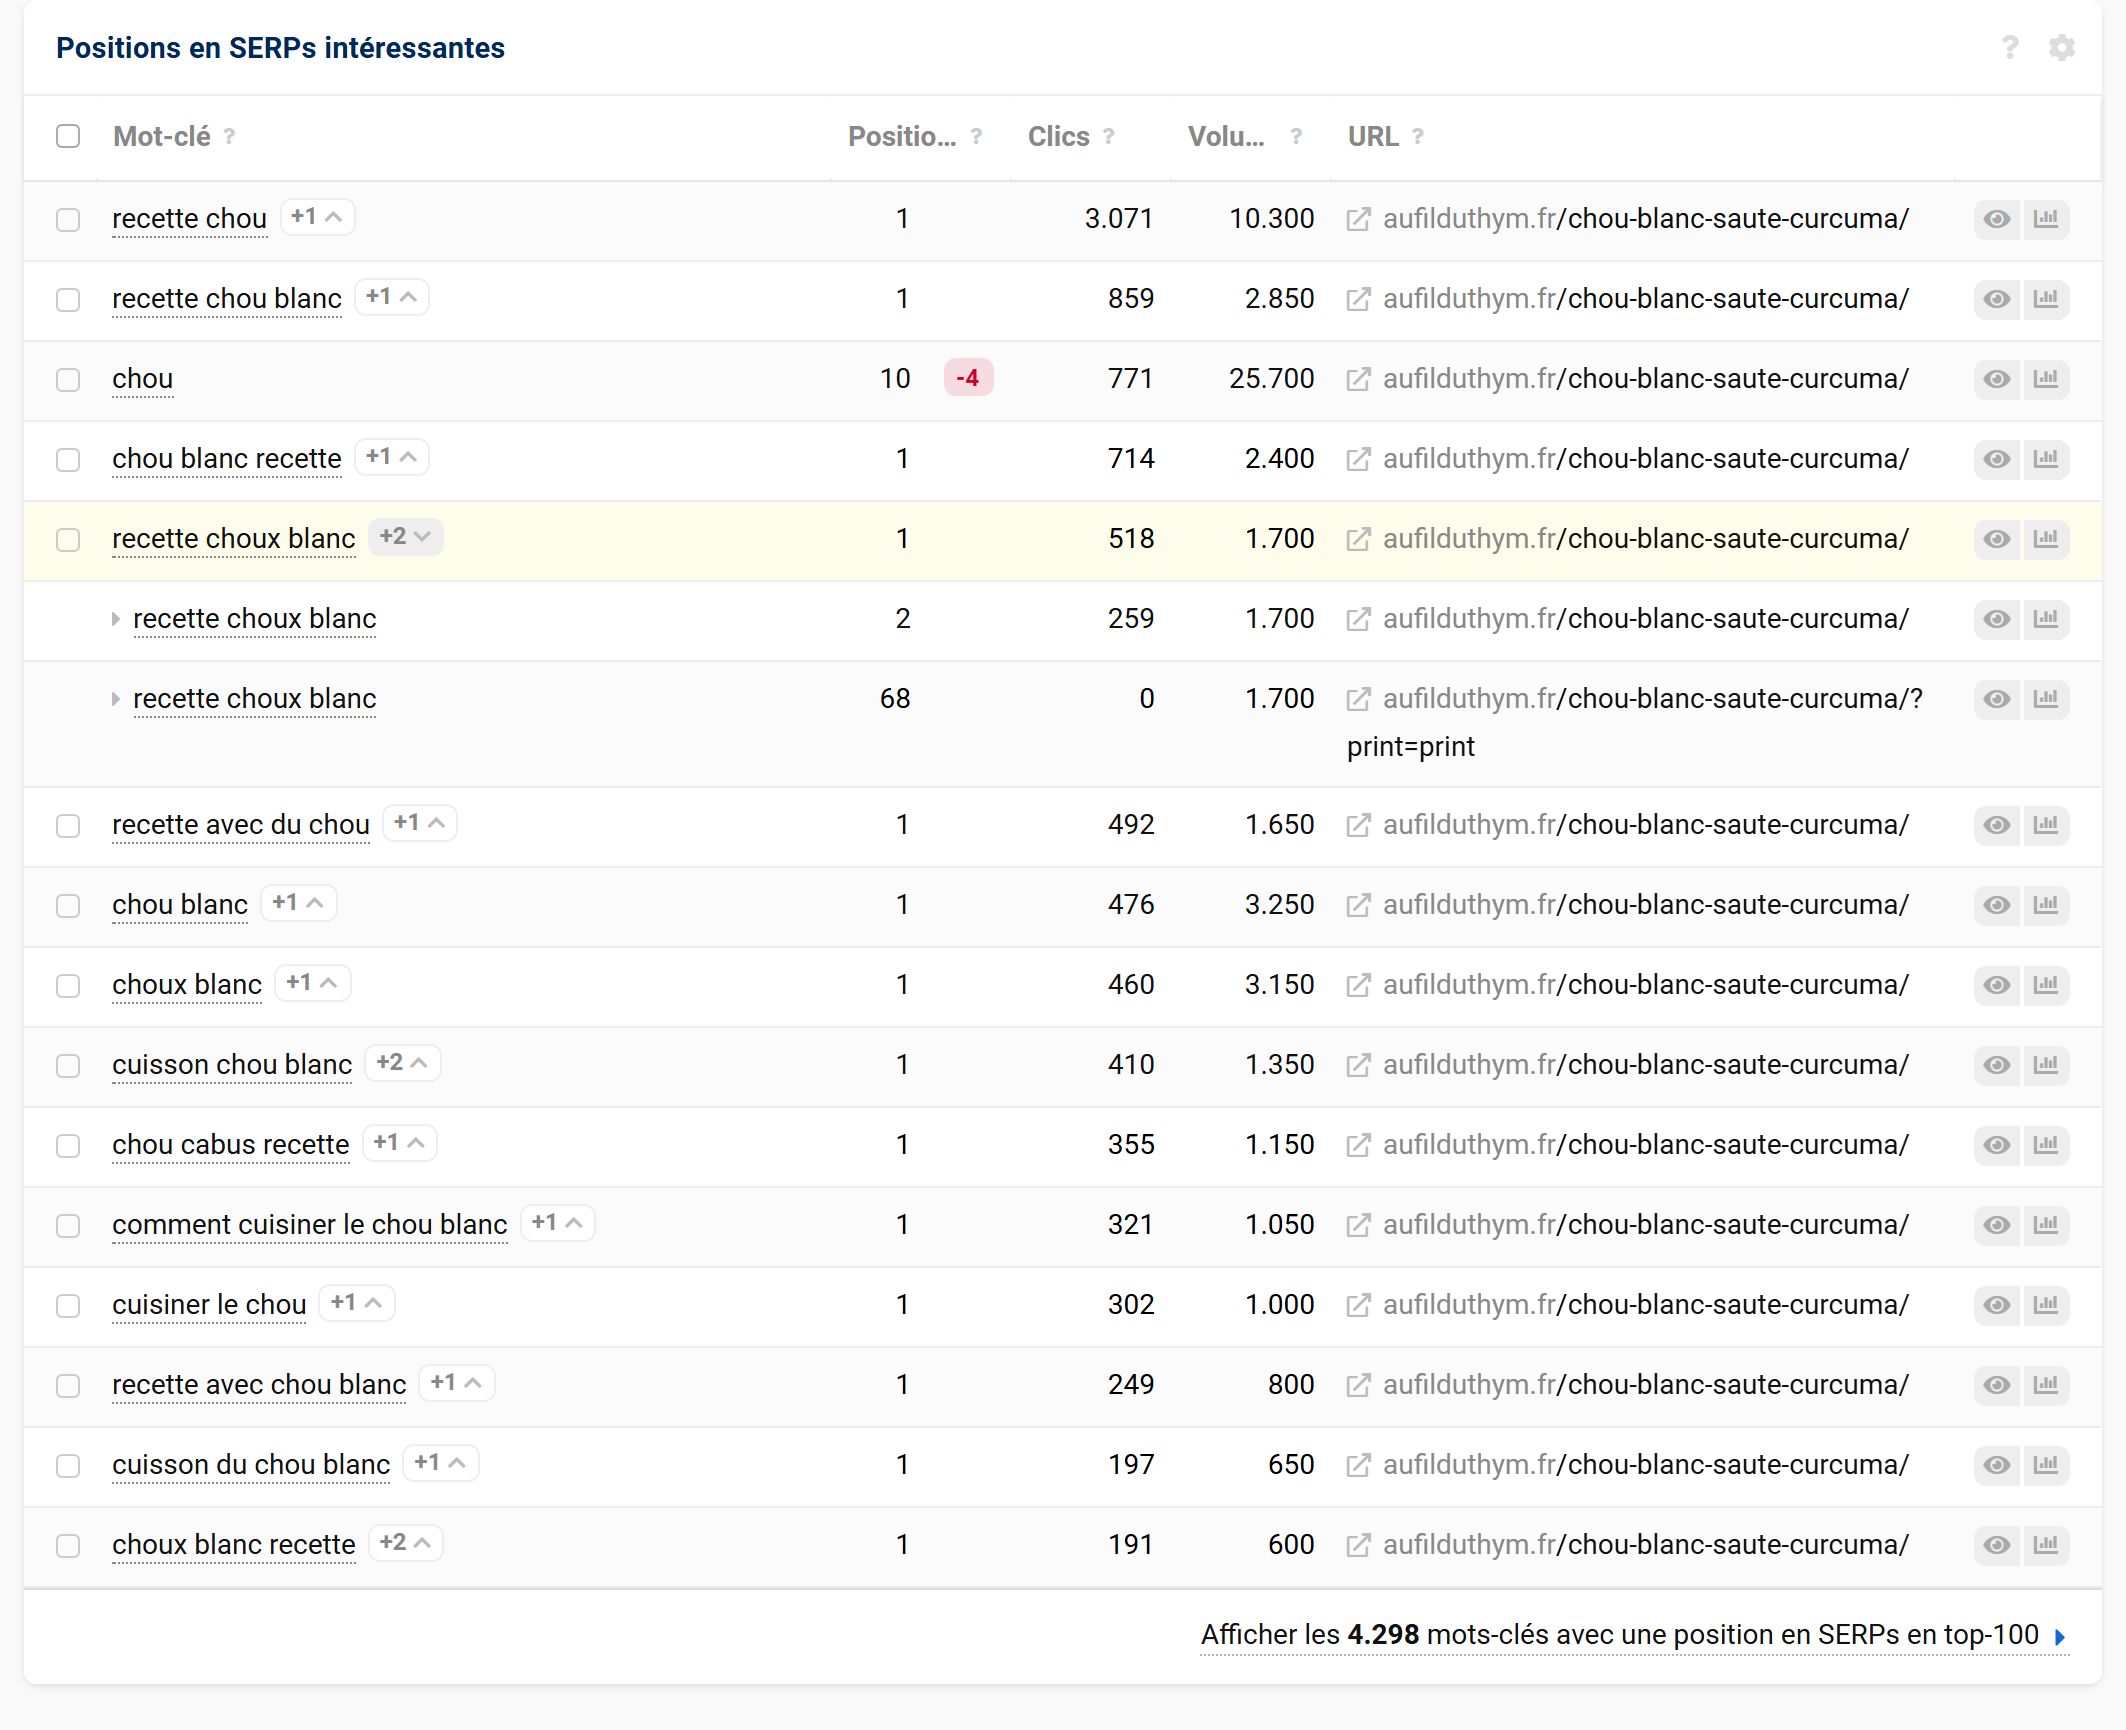Sort by the Clics column header
This screenshot has height=1730, width=2126.
pos(1058,137)
